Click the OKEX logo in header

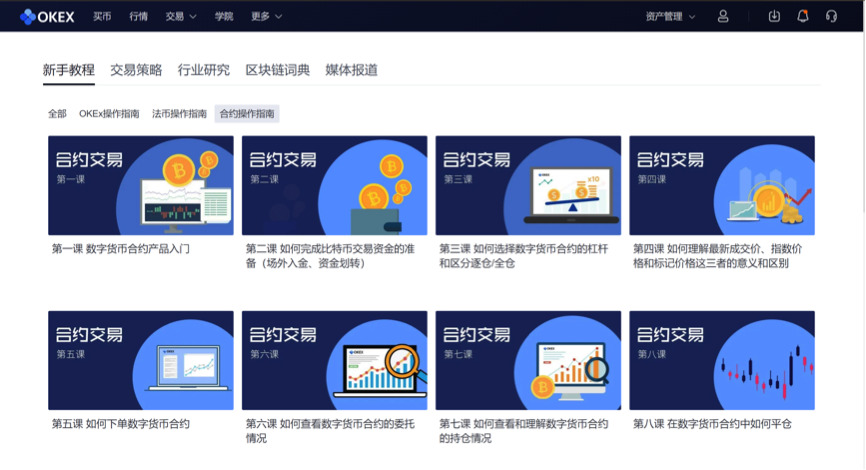[x=47, y=17]
